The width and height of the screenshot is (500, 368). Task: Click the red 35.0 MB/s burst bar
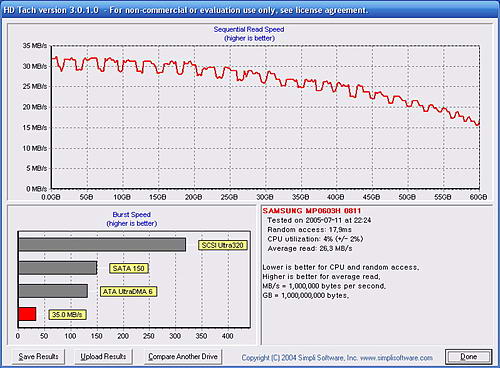(x=27, y=314)
